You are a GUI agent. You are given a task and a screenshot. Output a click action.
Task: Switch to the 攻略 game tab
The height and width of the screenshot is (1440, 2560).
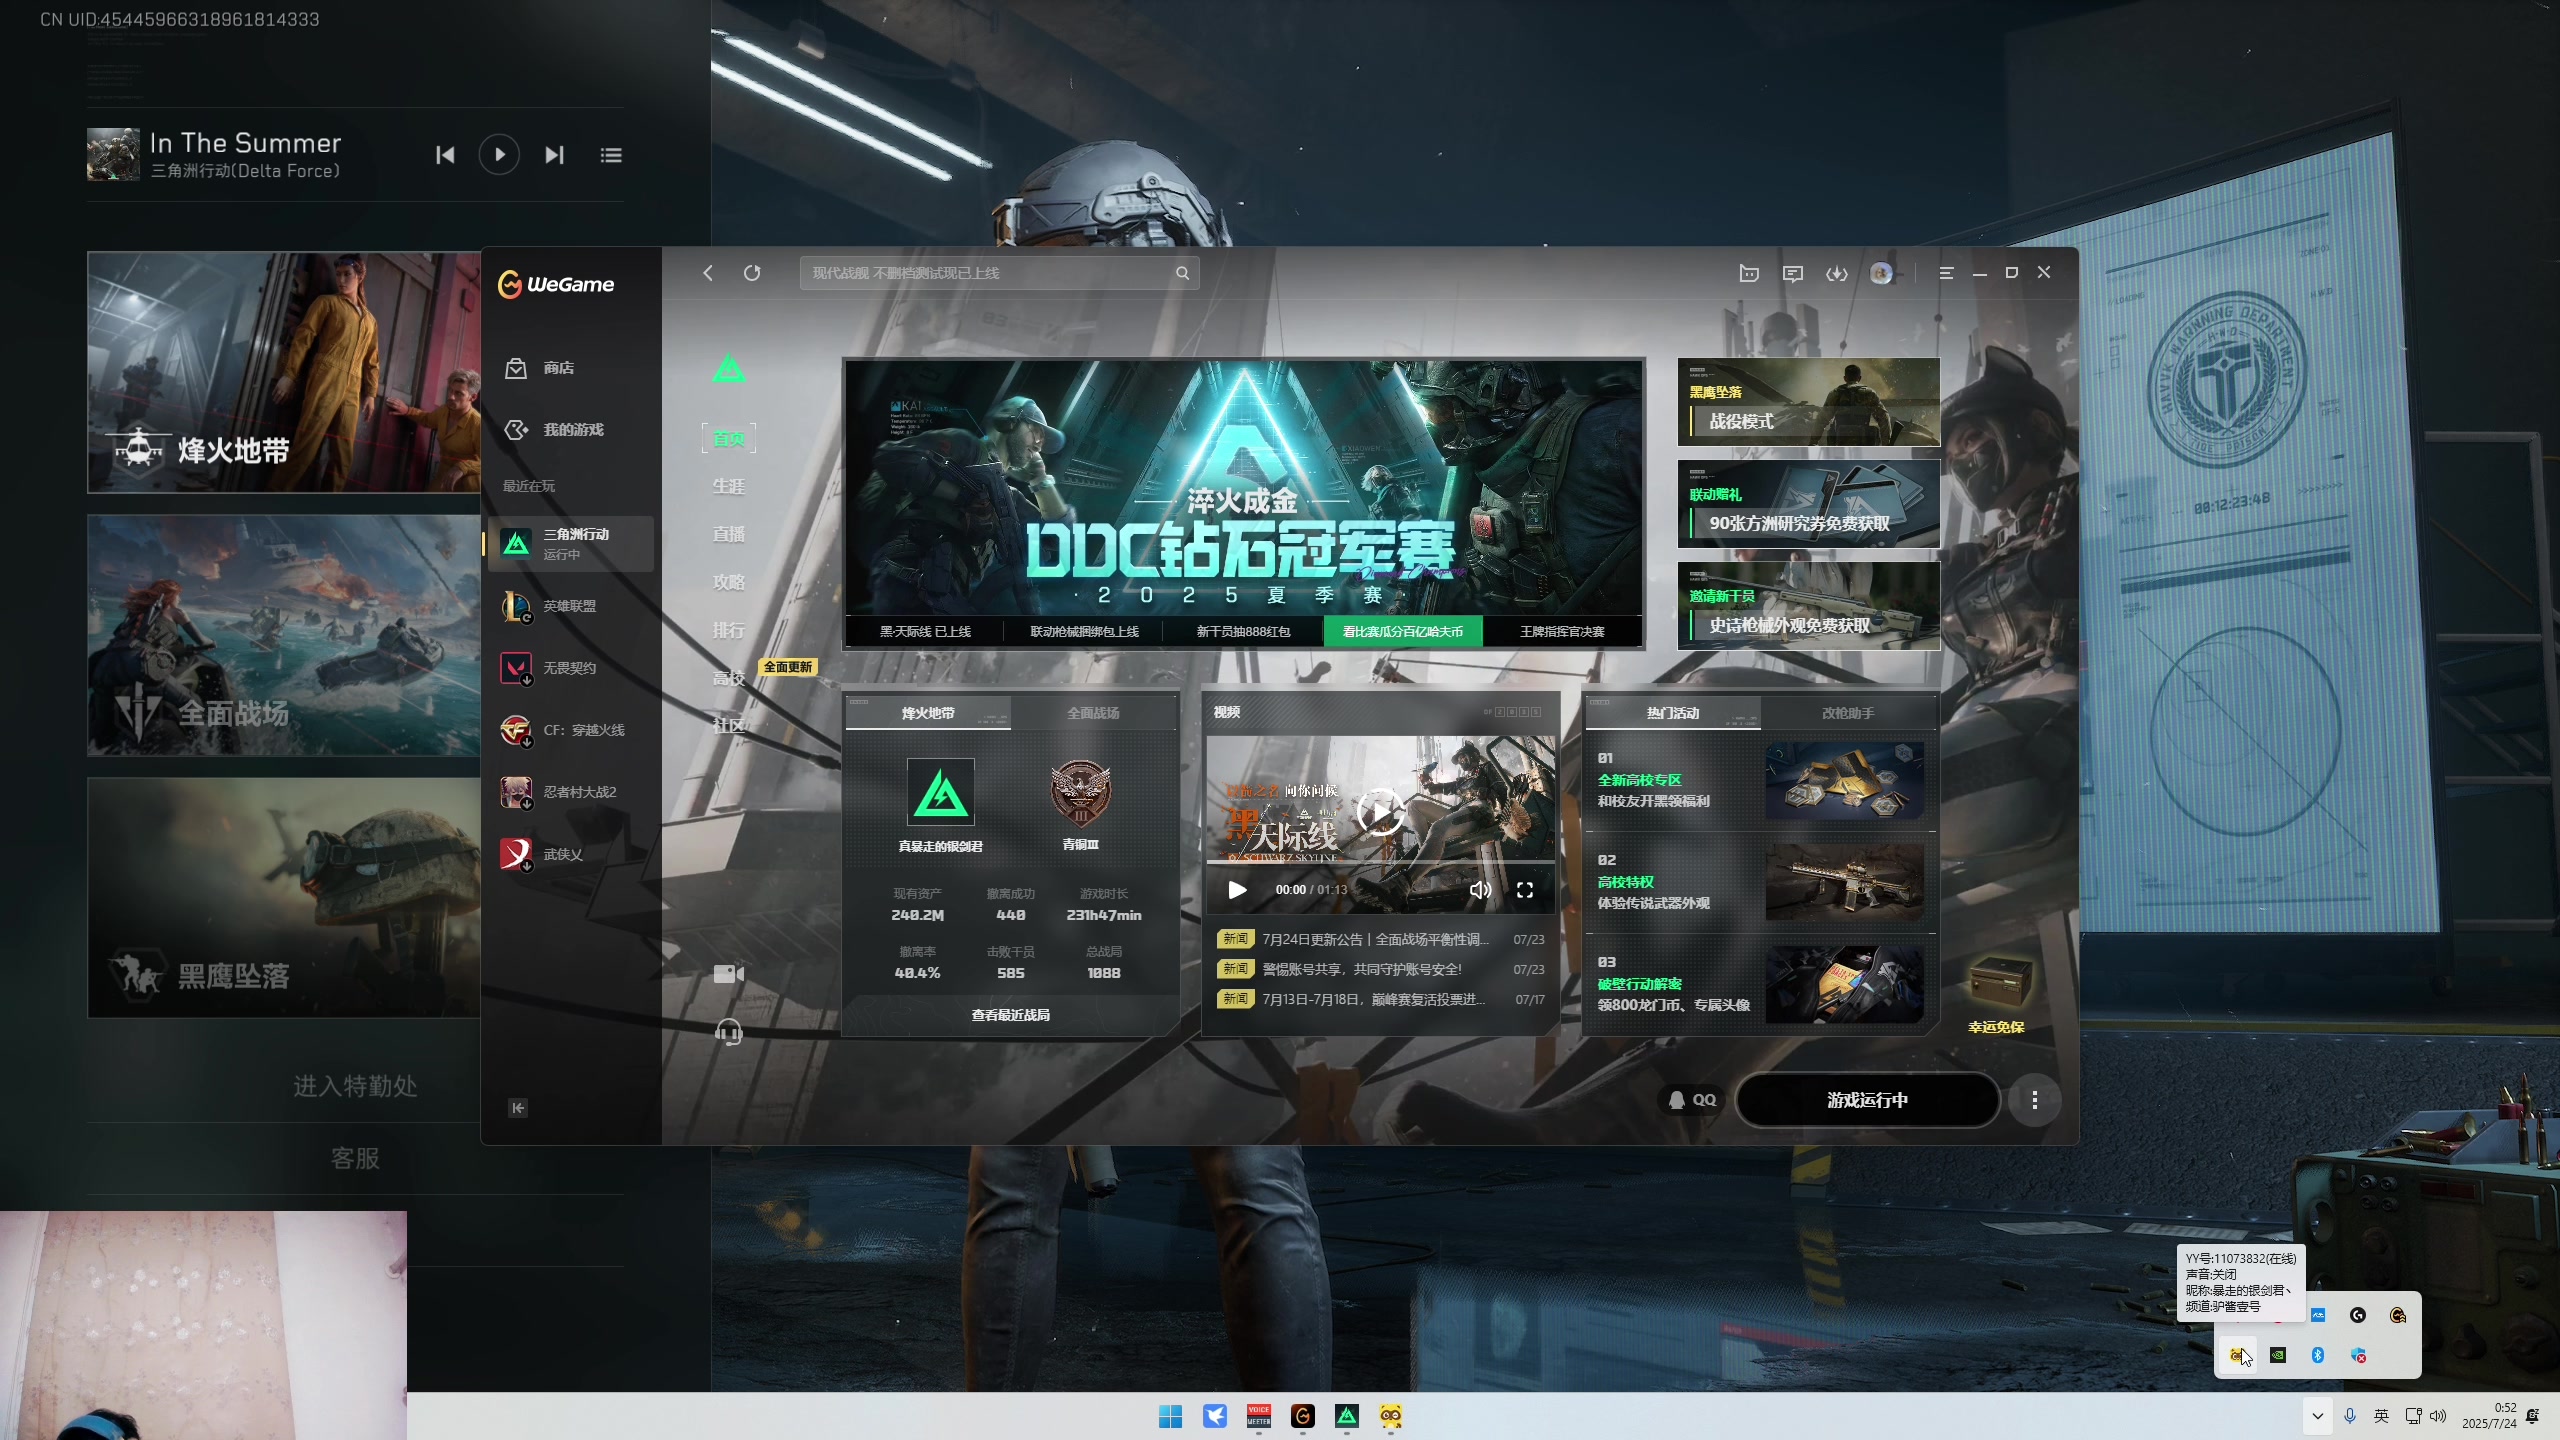(729, 582)
